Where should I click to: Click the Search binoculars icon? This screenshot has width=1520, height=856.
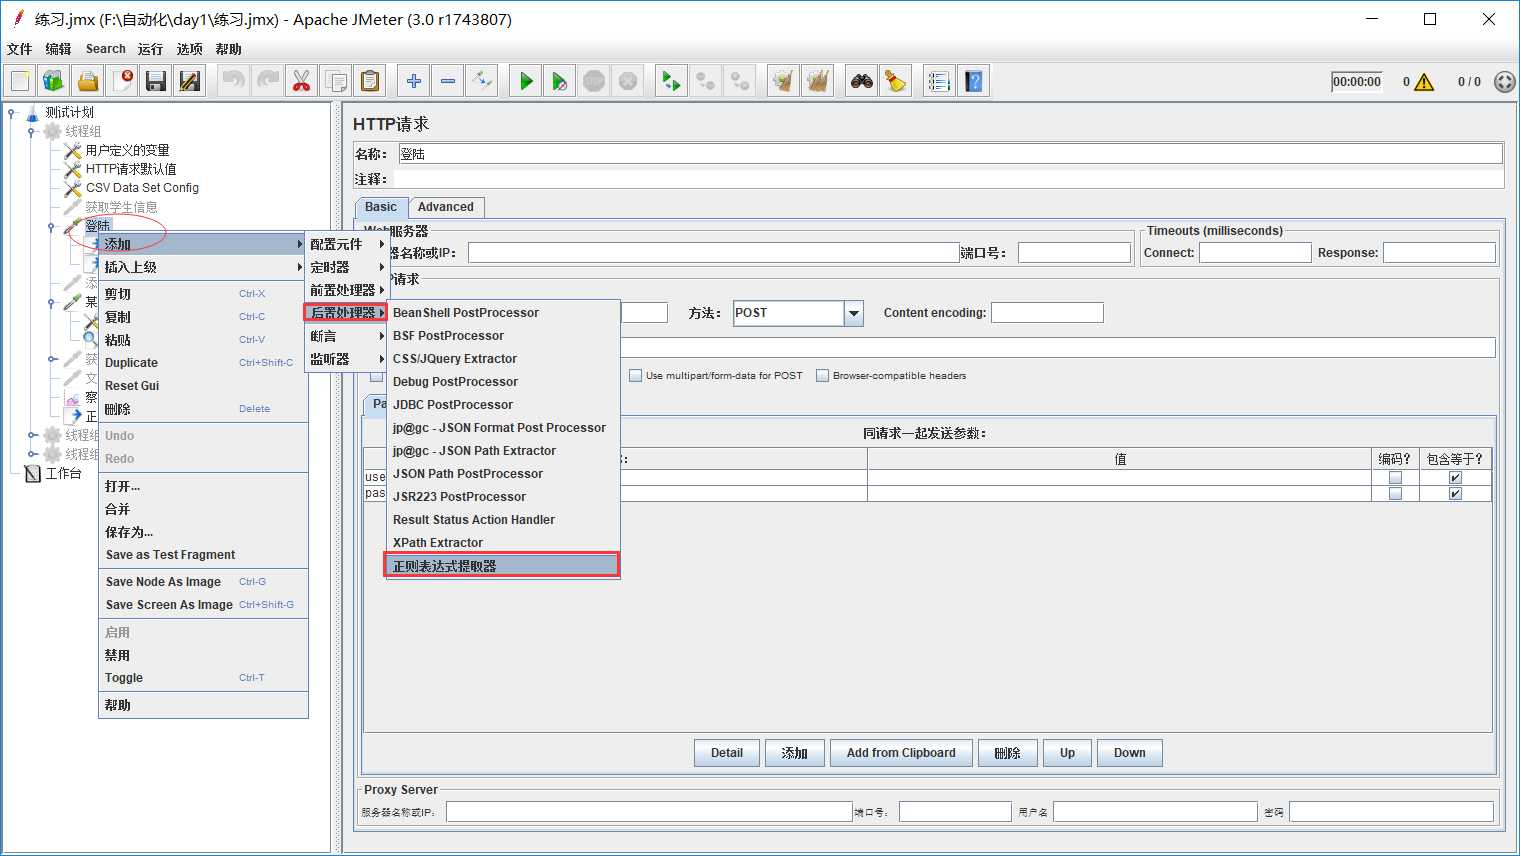(x=861, y=81)
